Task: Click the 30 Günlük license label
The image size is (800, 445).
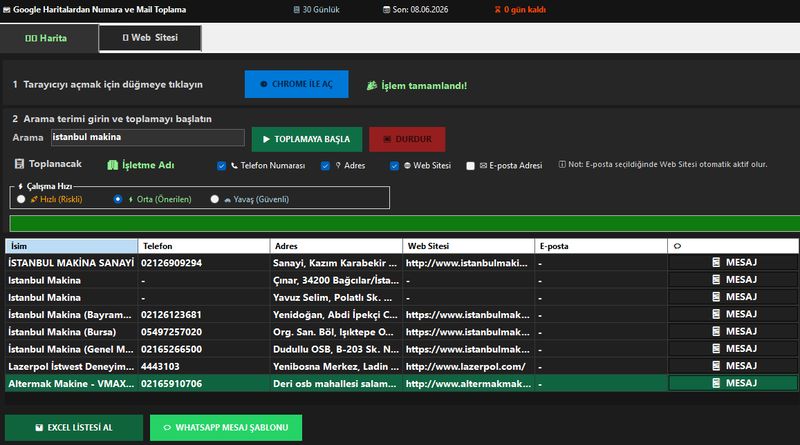Action: (316, 10)
